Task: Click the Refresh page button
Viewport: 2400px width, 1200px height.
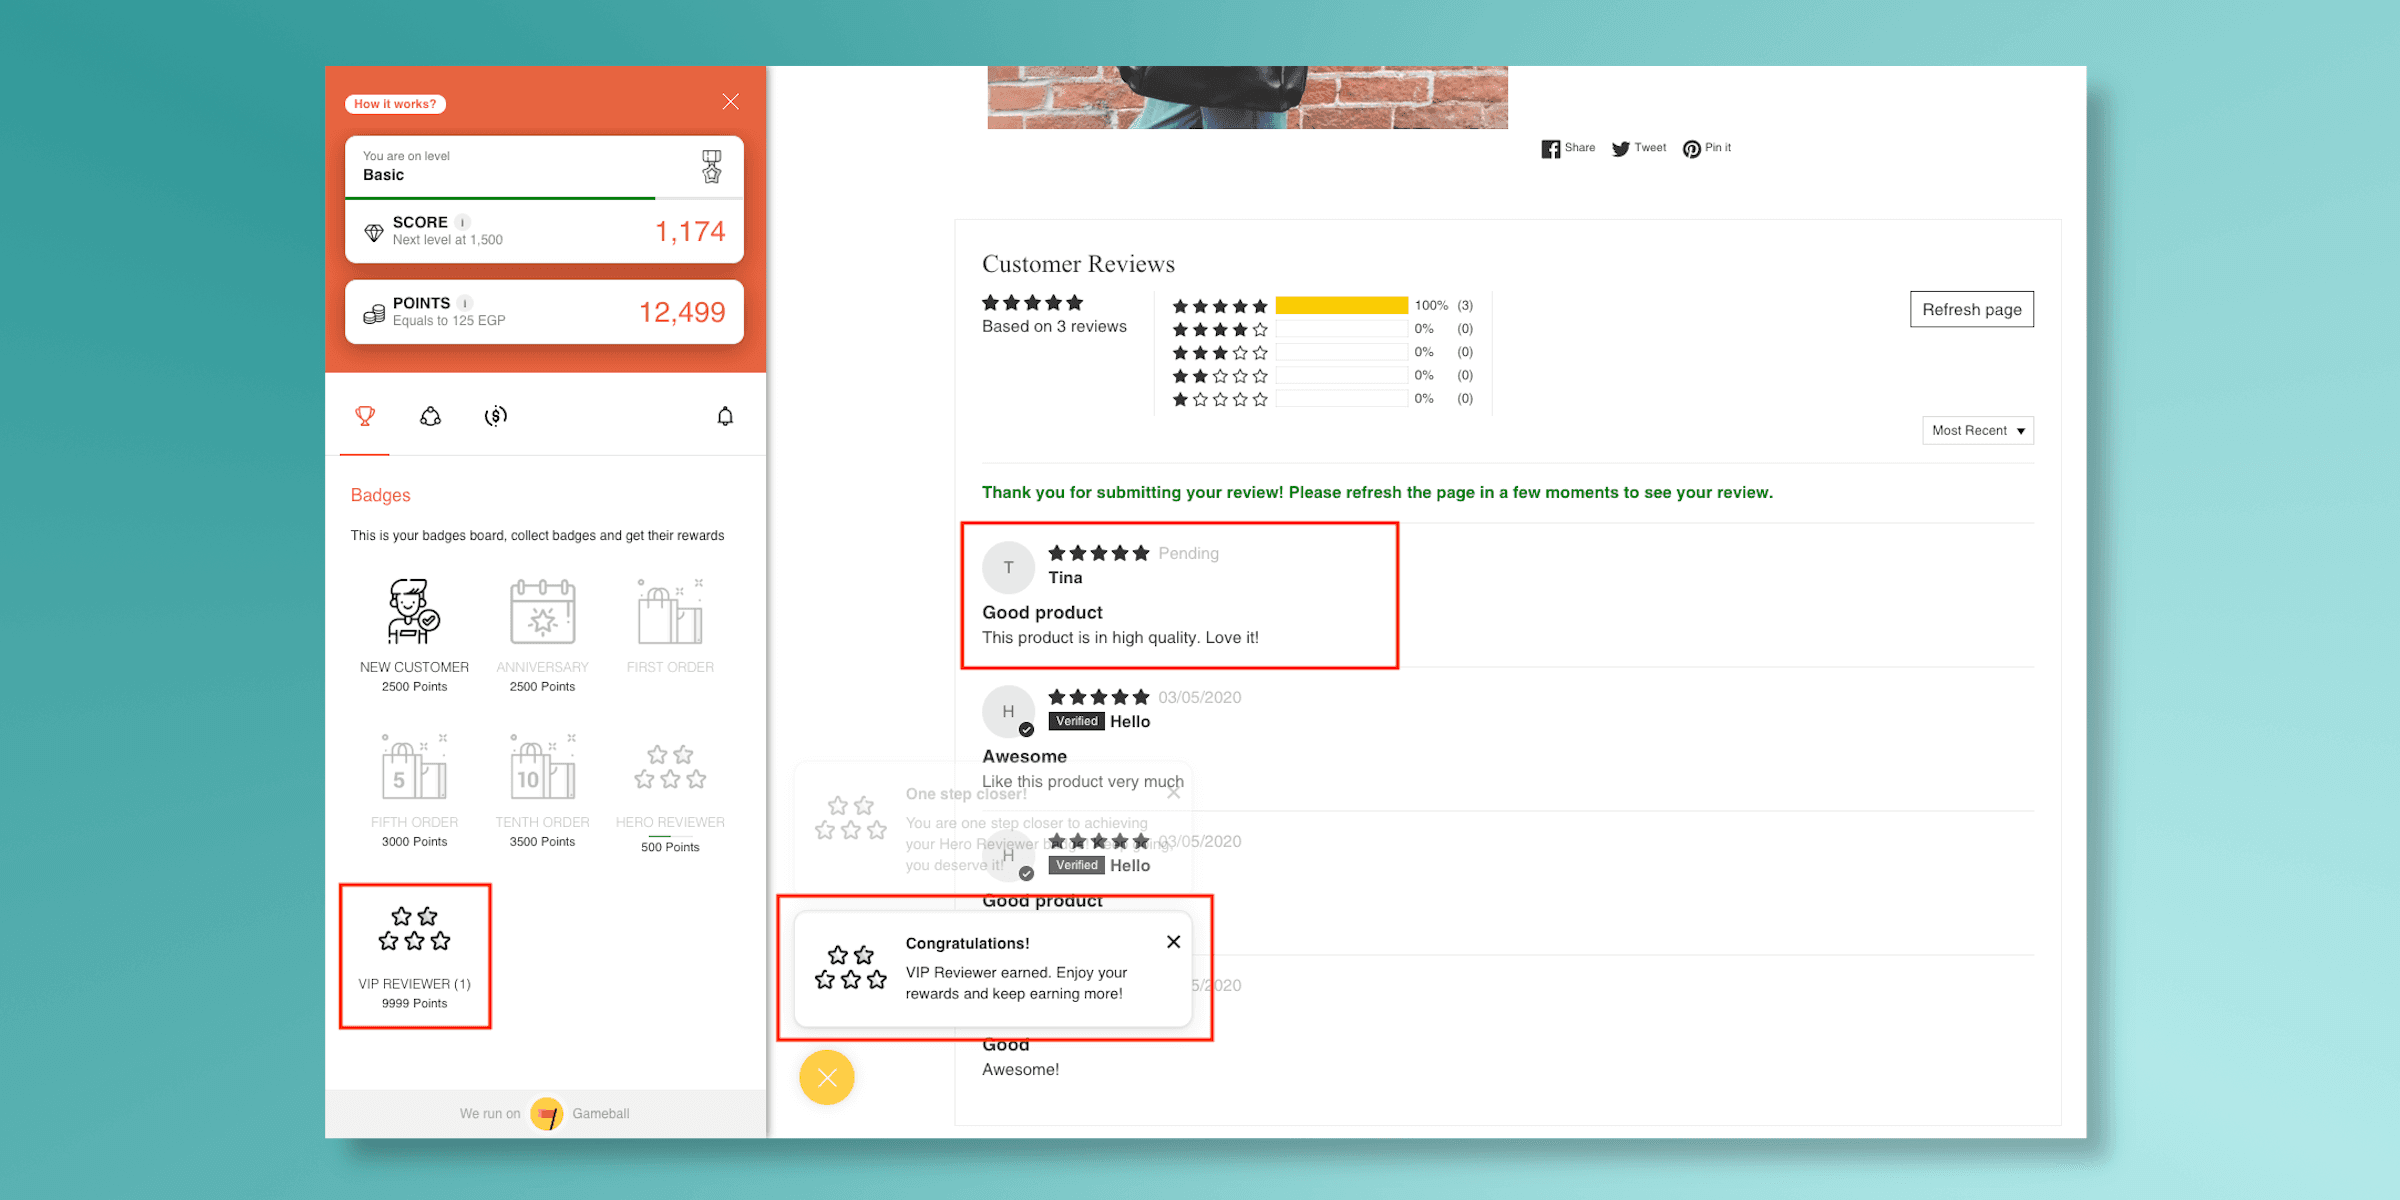Action: tap(1971, 310)
